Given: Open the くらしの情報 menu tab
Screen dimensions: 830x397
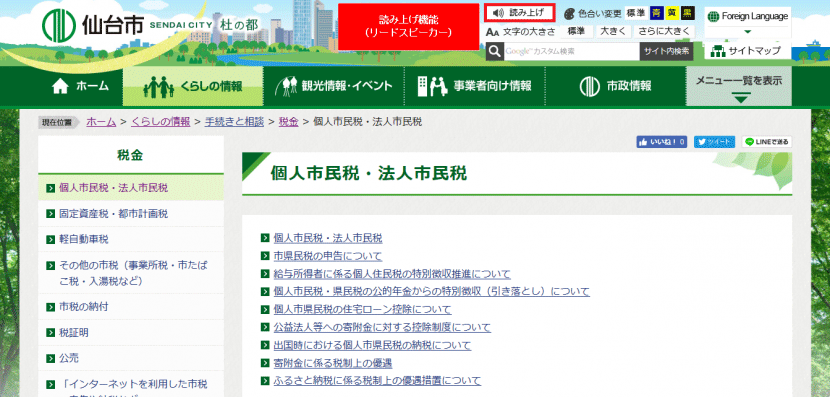Looking at the screenshot, I should click(193, 86).
